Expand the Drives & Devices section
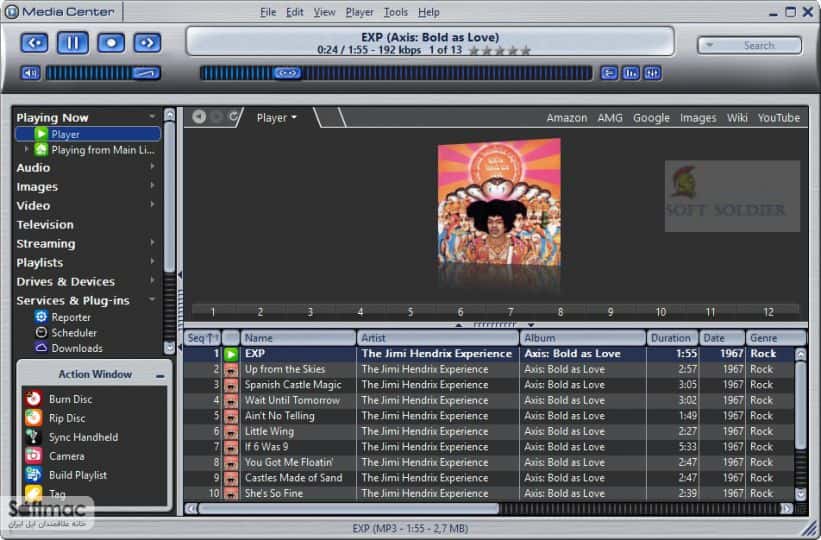The image size is (821, 540). pos(152,280)
